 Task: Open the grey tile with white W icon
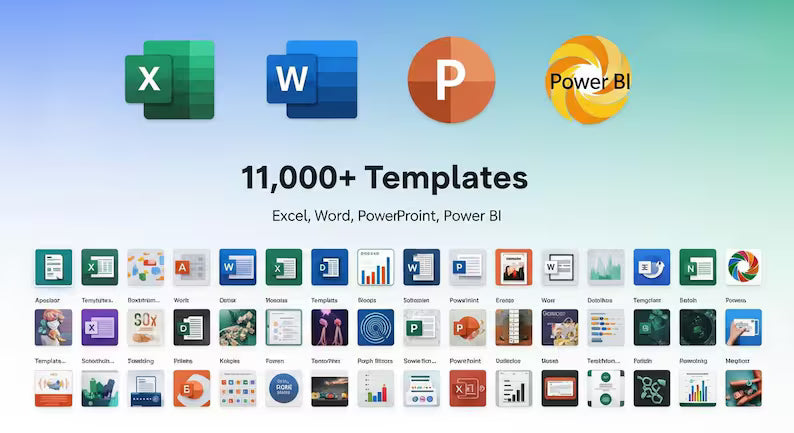[x=560, y=267]
